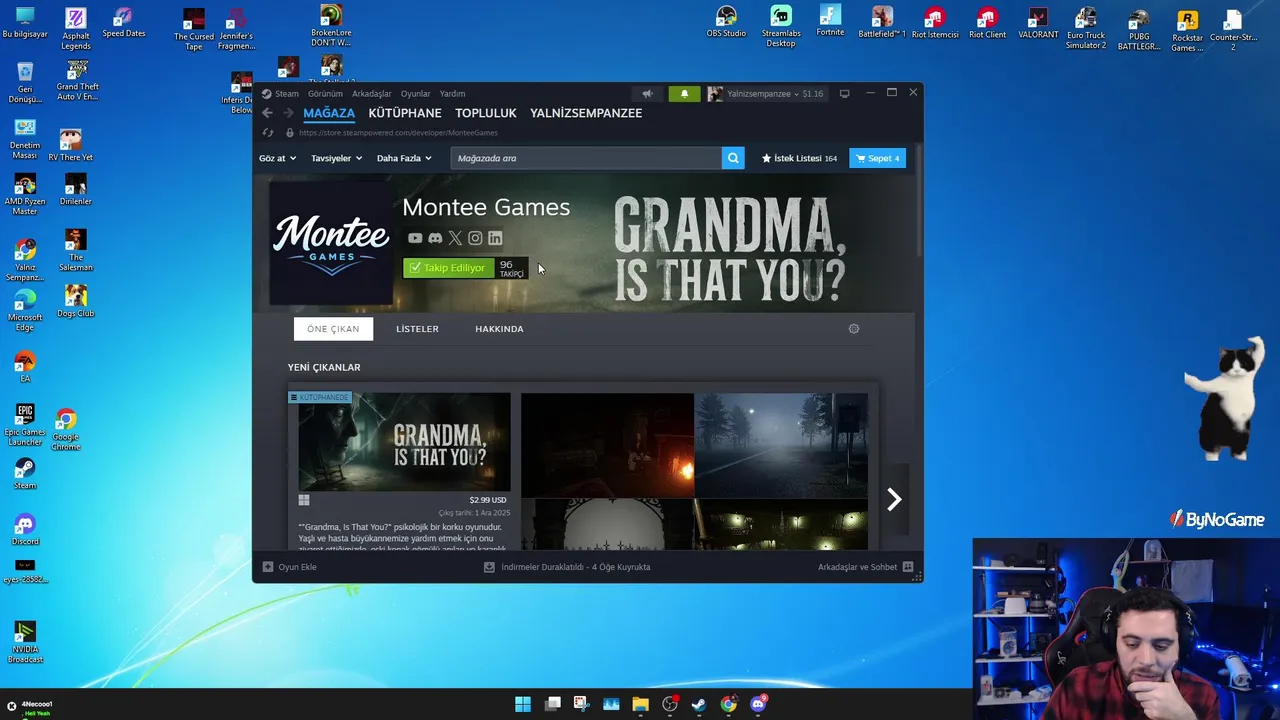This screenshot has width=1280, height=720.
Task: Open OBS Studio desktop shortcut
Action: 727,22
